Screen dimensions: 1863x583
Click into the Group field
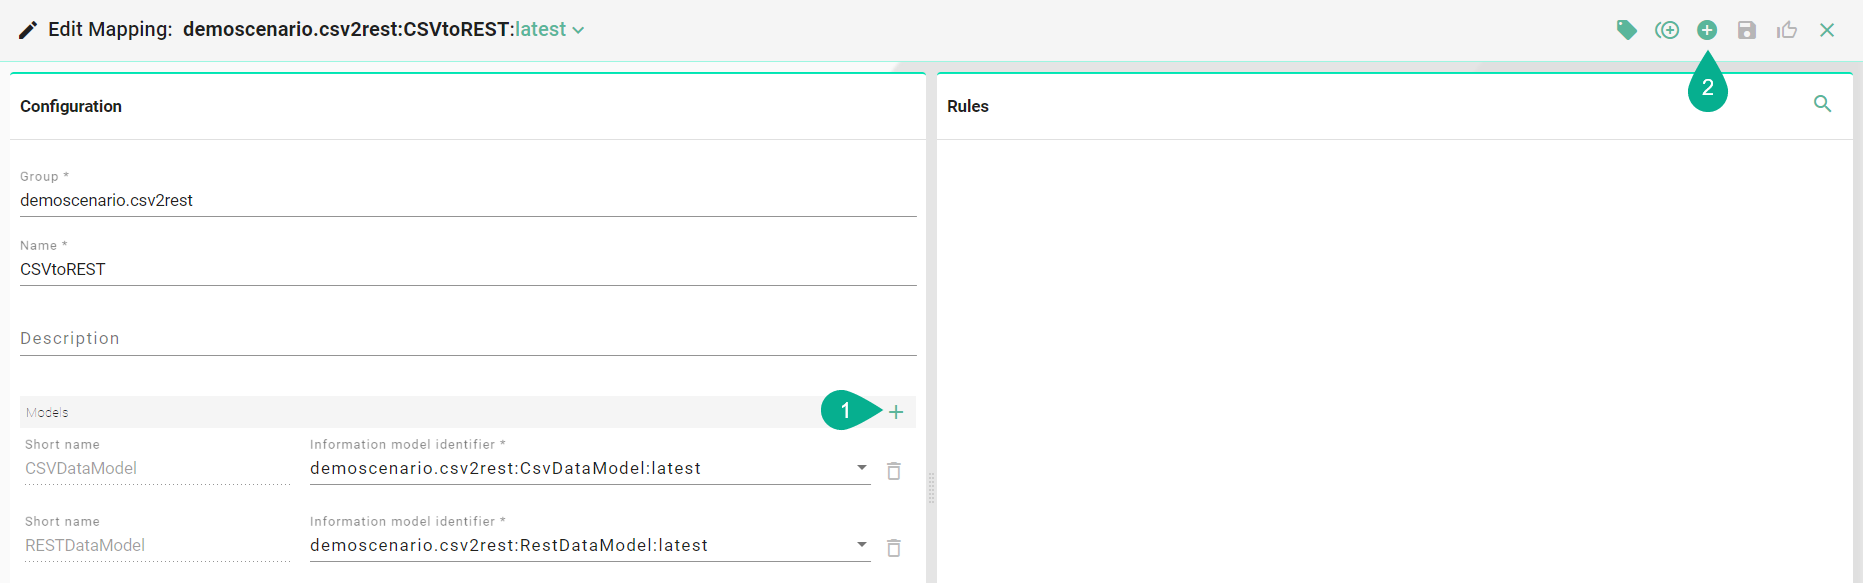point(468,200)
